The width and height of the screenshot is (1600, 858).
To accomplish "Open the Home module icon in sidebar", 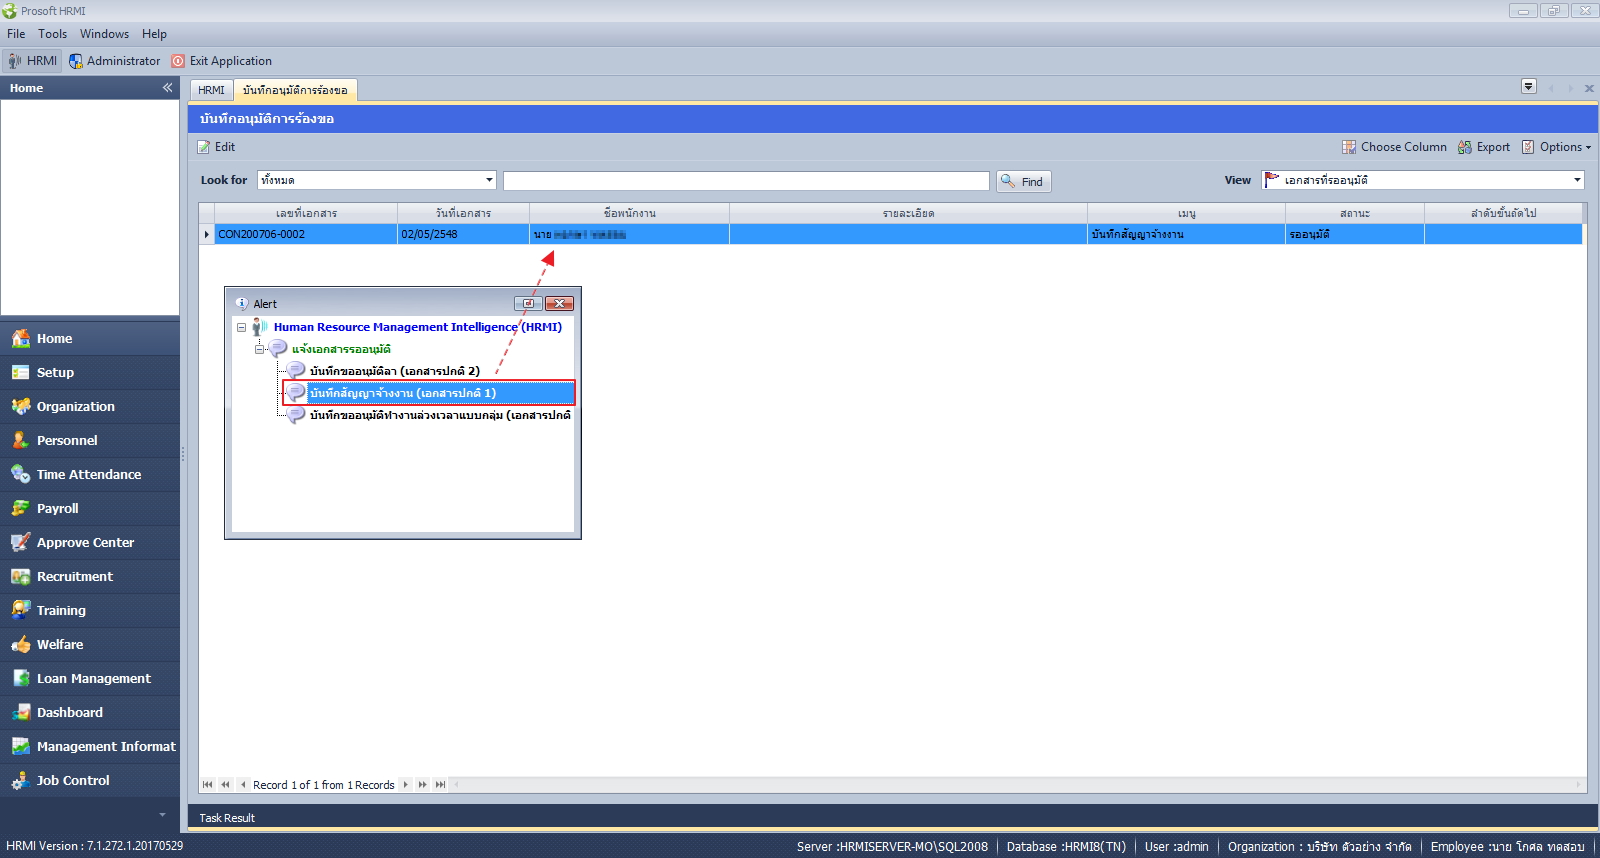I will pos(21,338).
